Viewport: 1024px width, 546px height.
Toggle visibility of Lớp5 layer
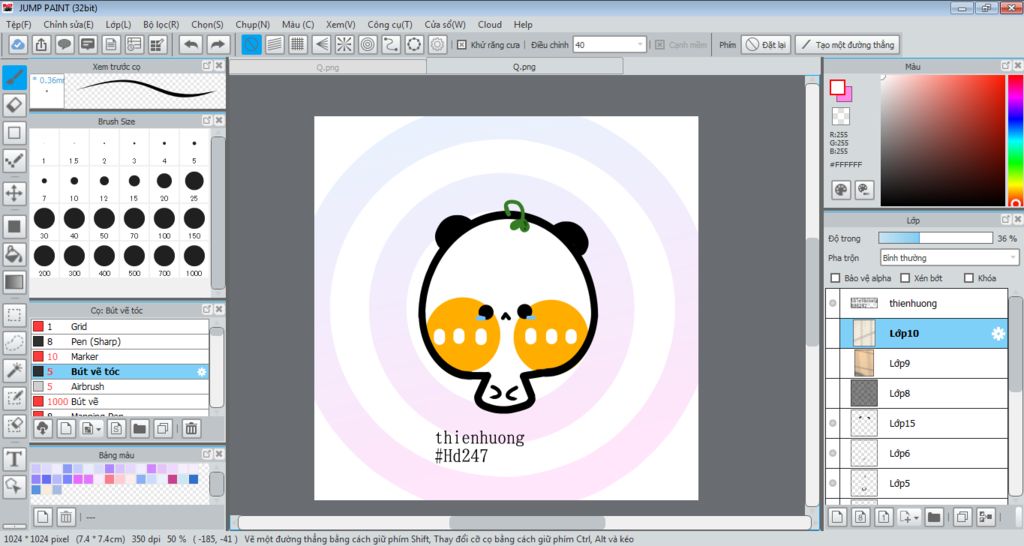point(833,484)
